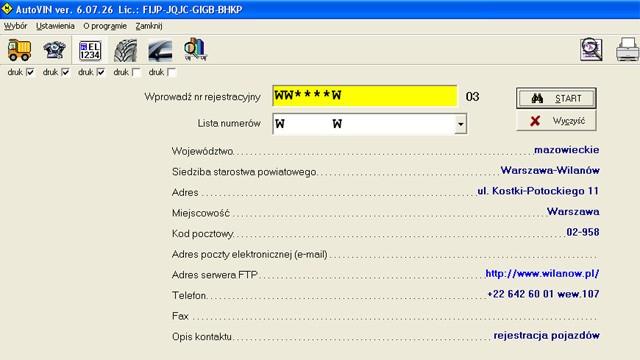Enable druk checkbox under car body icon
640x360 pixels.
click(x=171, y=72)
